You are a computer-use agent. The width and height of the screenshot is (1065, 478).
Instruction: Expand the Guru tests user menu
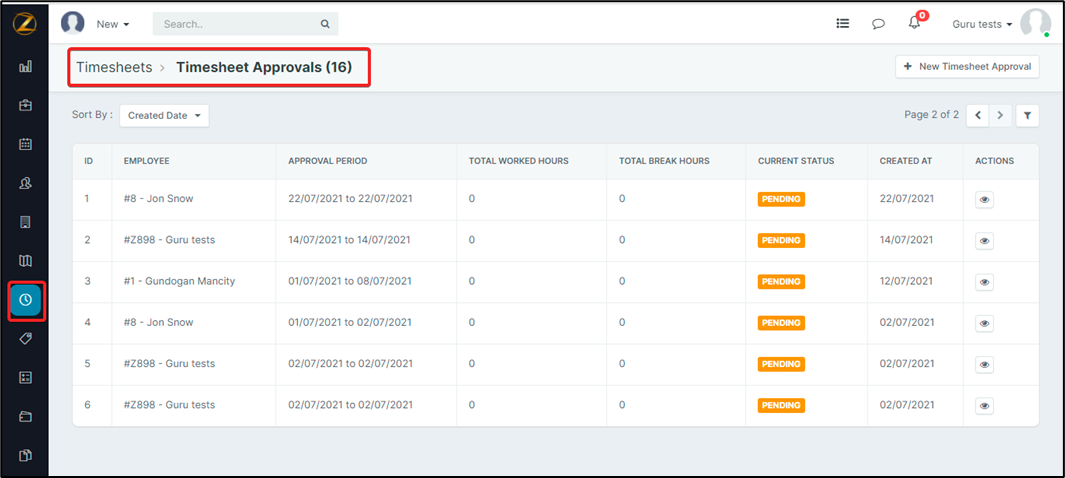click(x=982, y=24)
